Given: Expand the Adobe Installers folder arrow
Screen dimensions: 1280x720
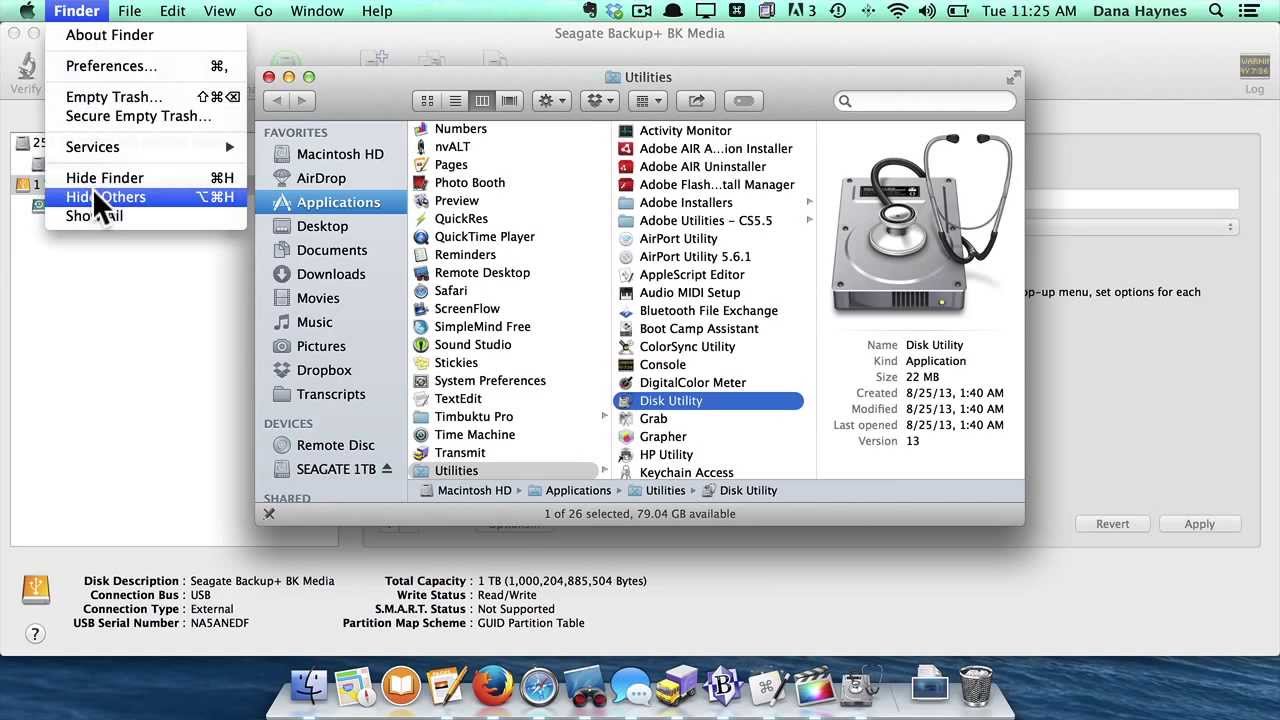Looking at the screenshot, I should click(x=809, y=203).
